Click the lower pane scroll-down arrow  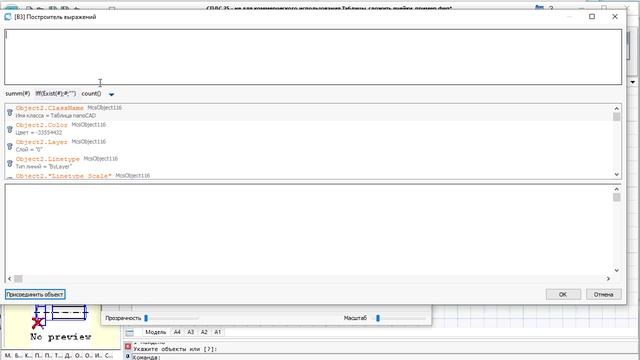617,270
